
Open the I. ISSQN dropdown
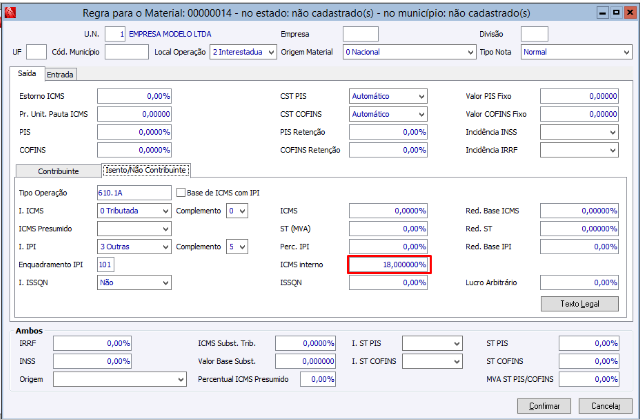point(134,282)
